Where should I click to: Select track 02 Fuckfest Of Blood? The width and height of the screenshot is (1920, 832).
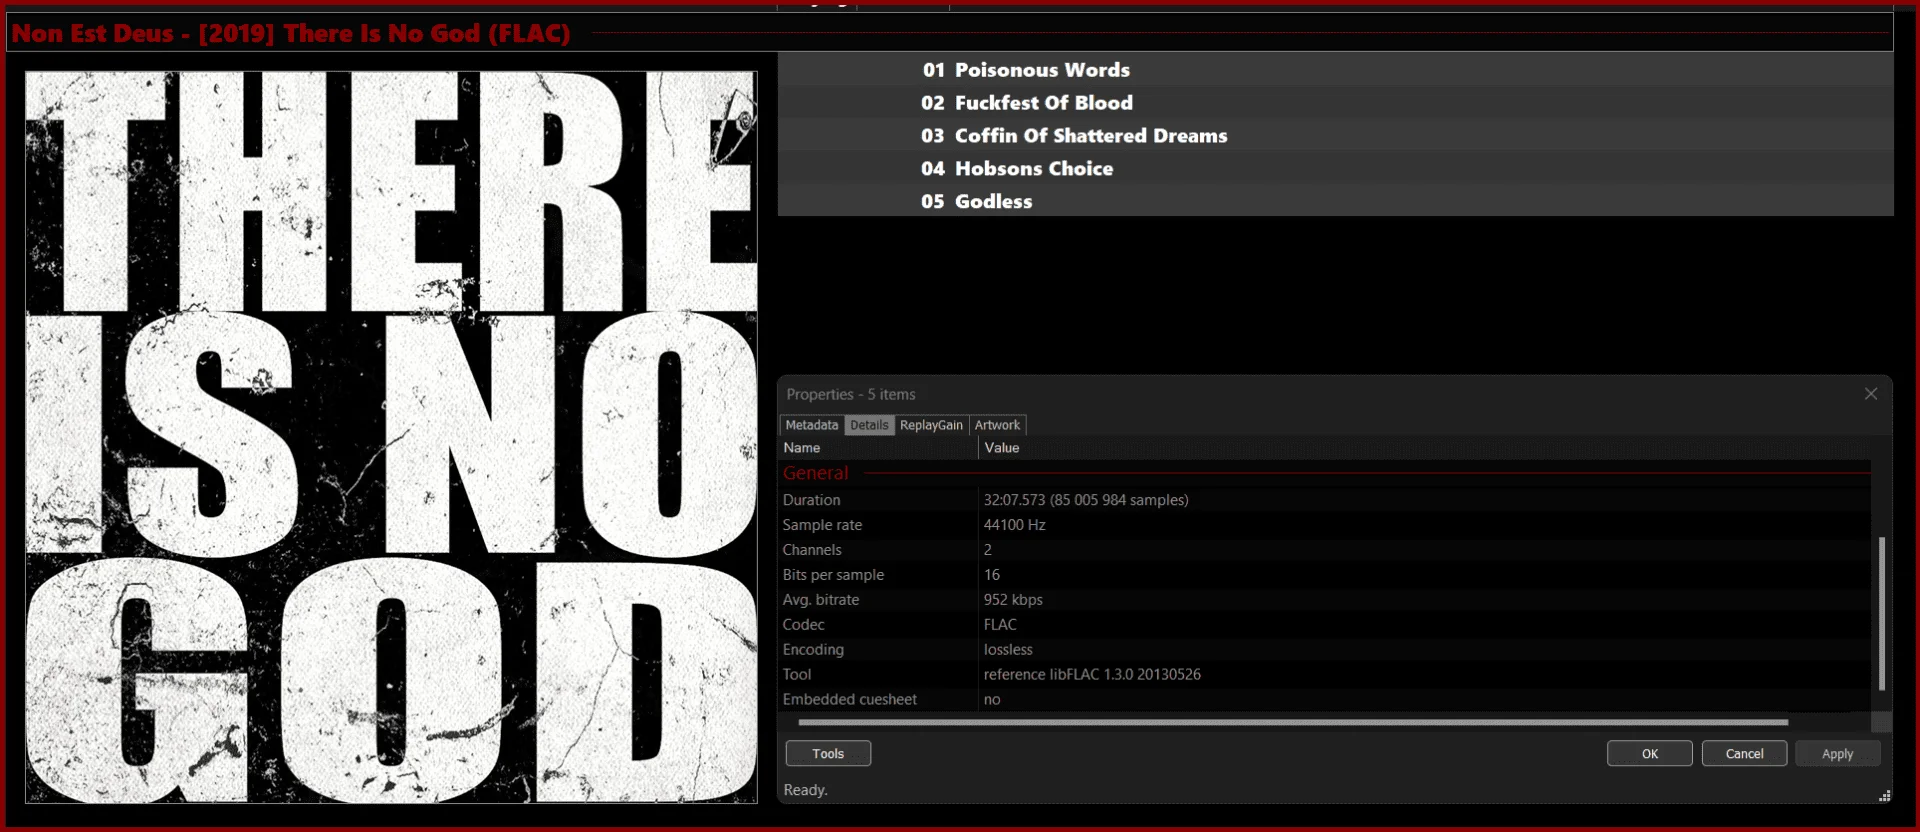tap(1335, 103)
